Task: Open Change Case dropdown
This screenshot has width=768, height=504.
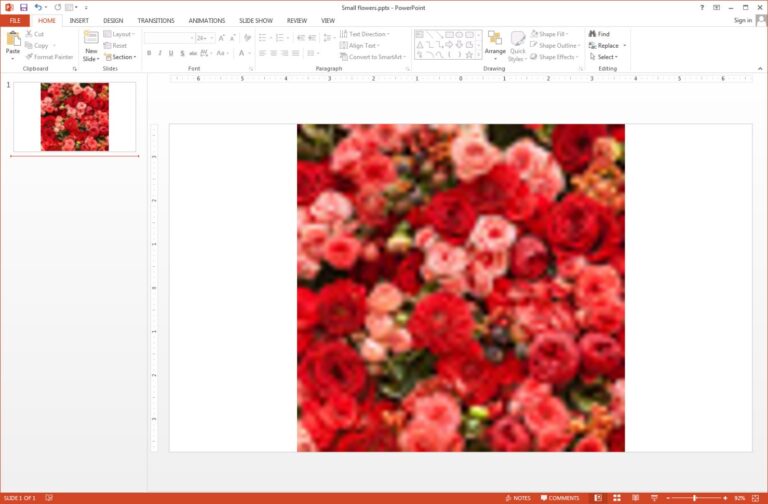Action: point(223,53)
